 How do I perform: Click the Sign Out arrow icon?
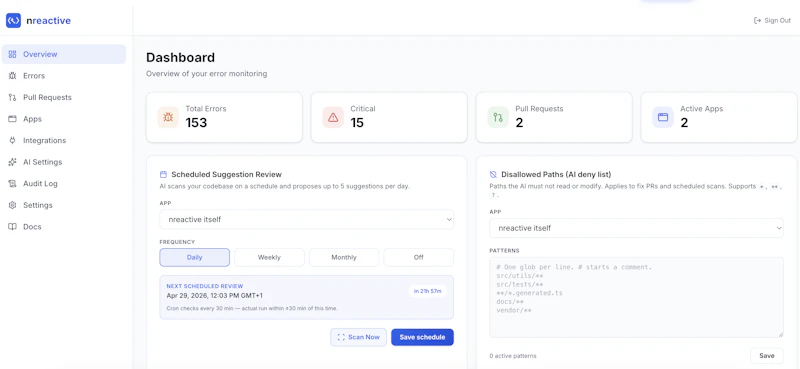pos(757,21)
